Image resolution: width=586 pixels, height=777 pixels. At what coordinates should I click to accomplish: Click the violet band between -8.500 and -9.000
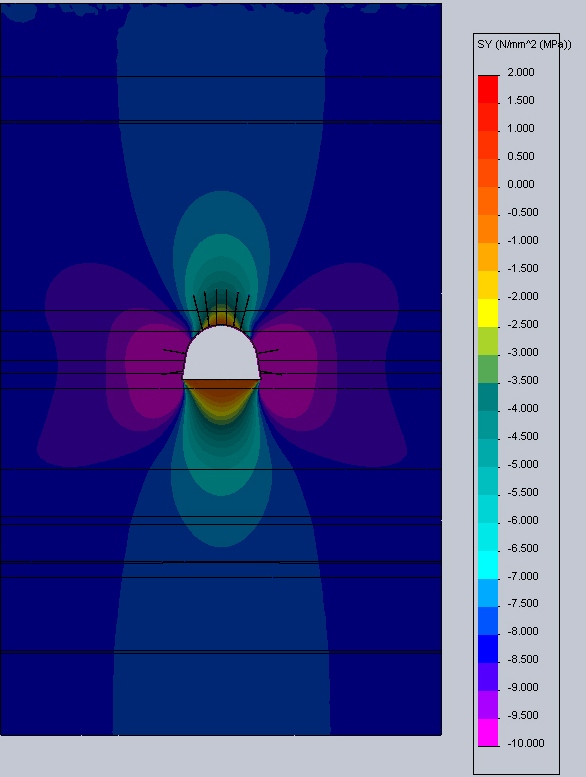point(488,676)
